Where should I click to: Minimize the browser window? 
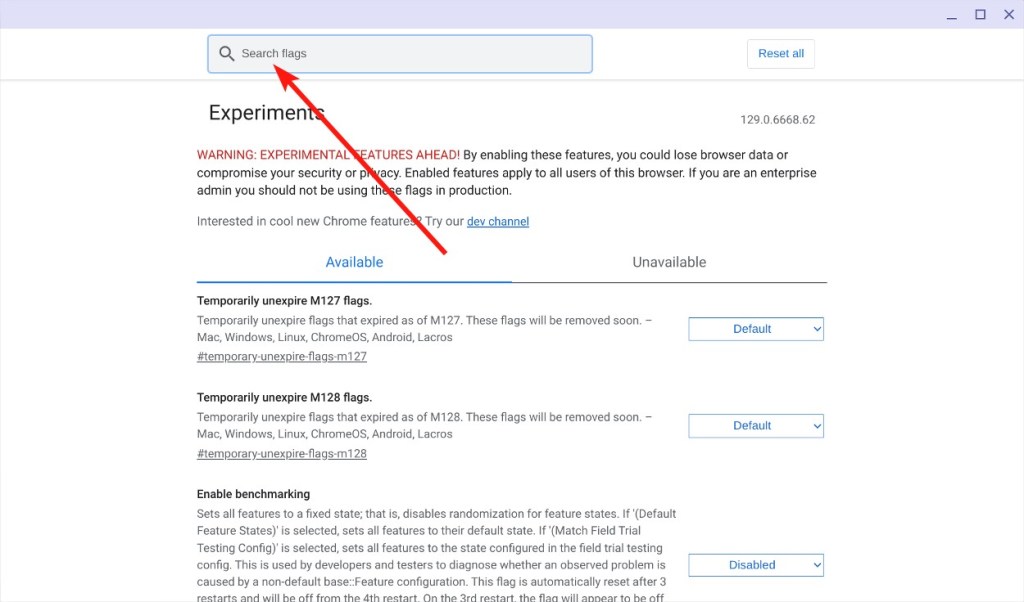(952, 15)
